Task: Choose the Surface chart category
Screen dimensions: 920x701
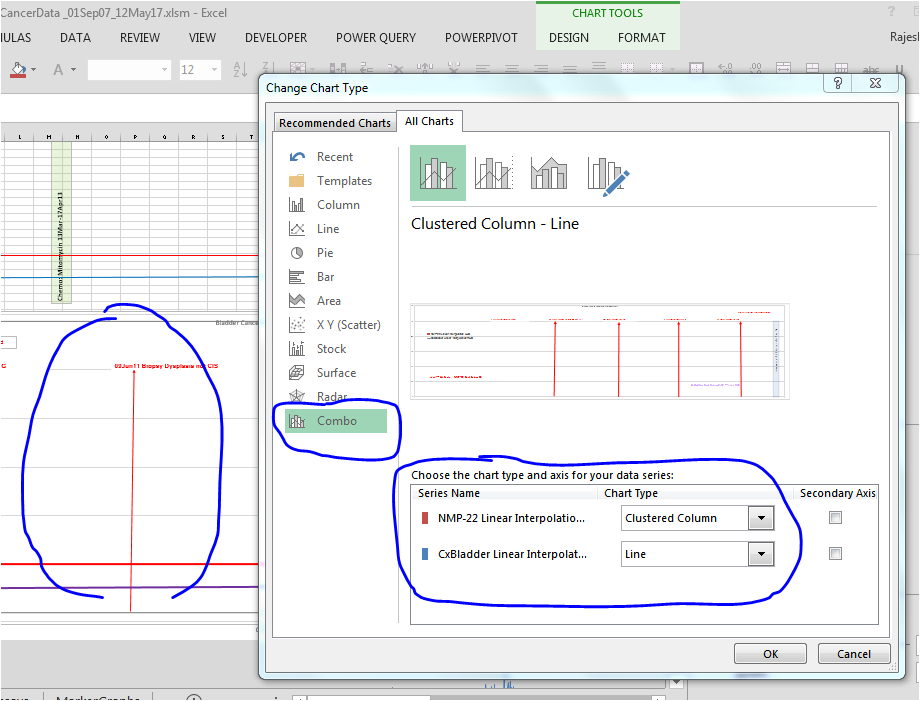Action: tap(334, 373)
